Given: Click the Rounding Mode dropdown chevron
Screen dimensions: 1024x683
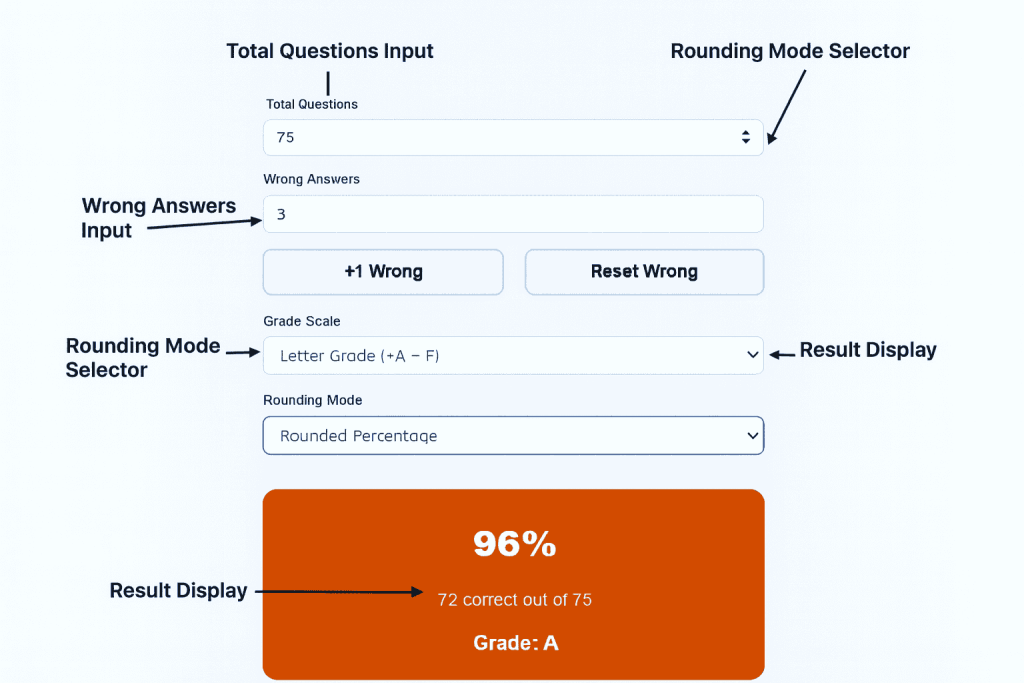Looking at the screenshot, I should tap(752, 435).
